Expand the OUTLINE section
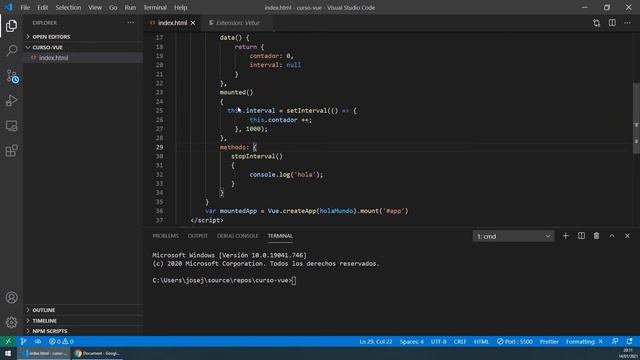This screenshot has height=360, width=640. click(83, 310)
